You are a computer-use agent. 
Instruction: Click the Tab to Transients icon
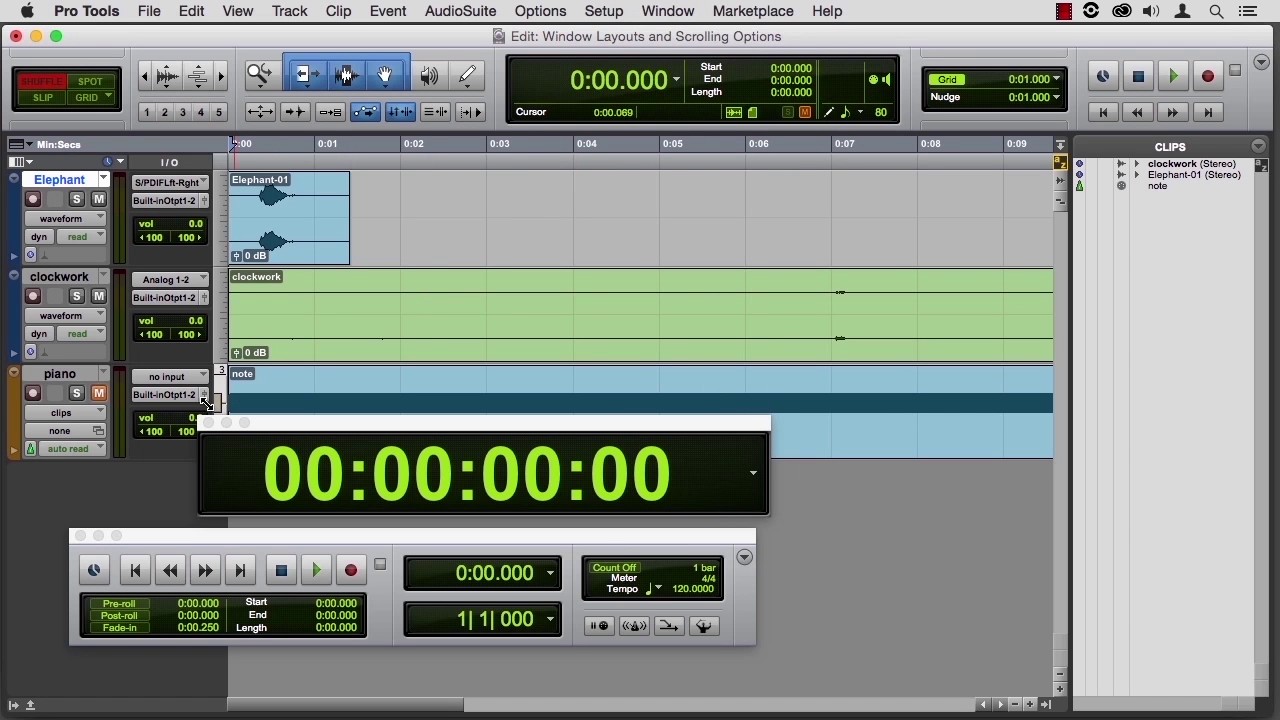[x=295, y=112]
